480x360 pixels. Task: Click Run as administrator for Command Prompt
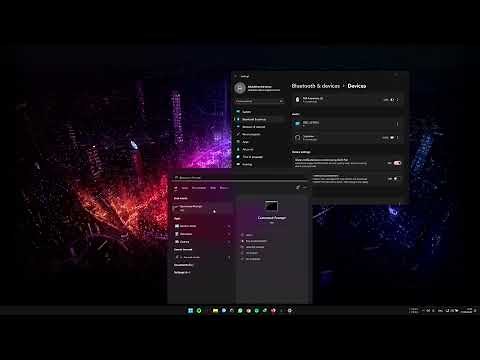256,241
